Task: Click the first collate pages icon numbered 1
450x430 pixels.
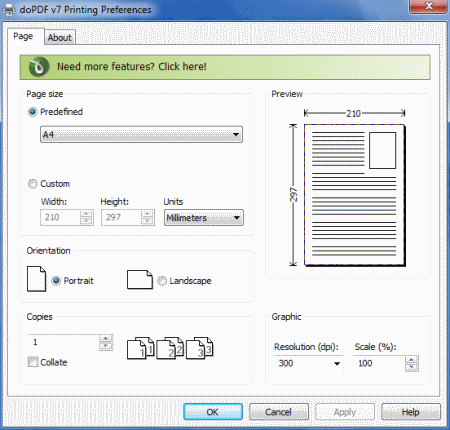Action: (x=141, y=348)
